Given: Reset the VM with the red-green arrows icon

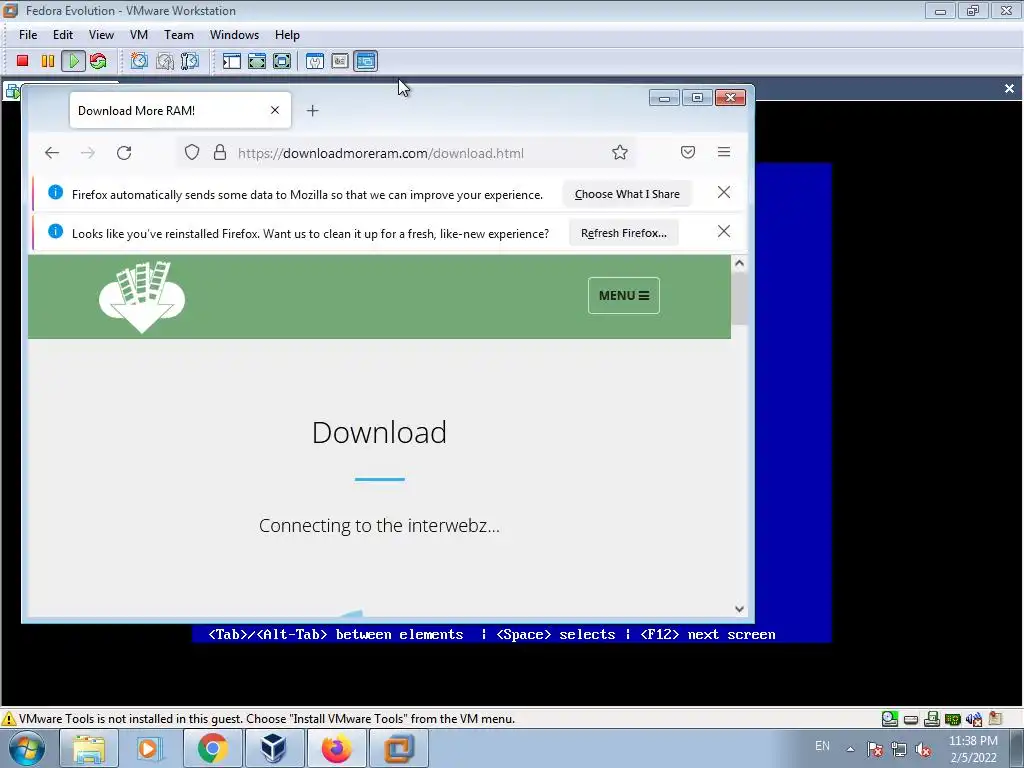Looking at the screenshot, I should click(98, 61).
